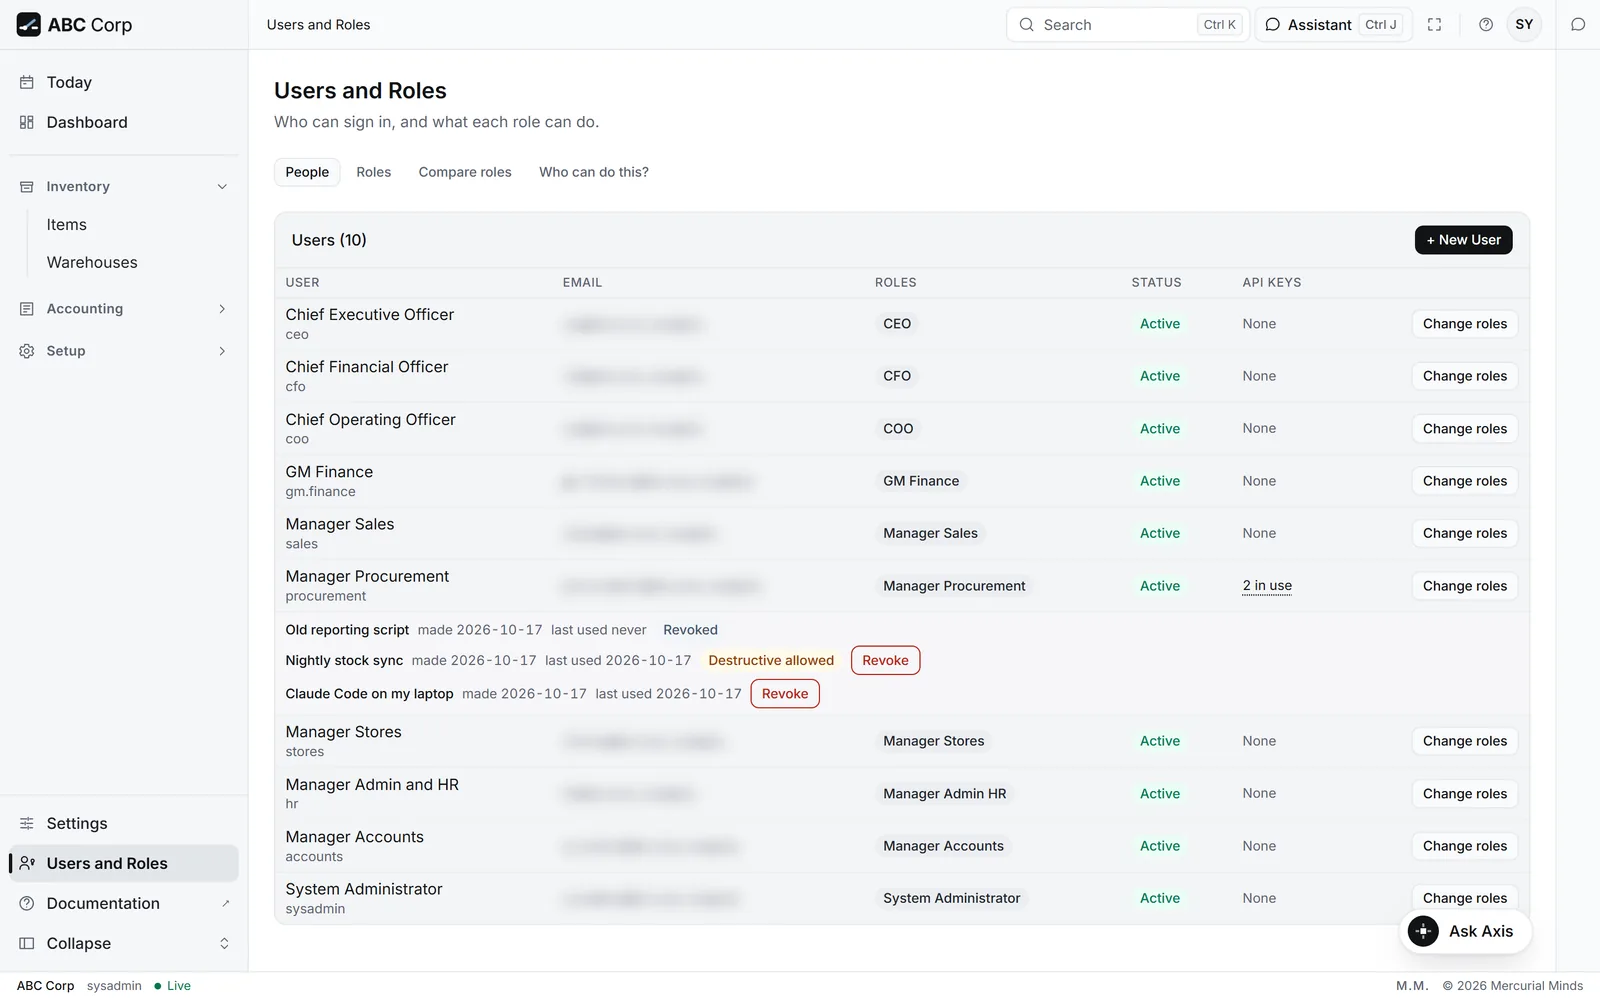Click the Accounting ledger icon
This screenshot has width=1600, height=1000.
tap(27, 309)
